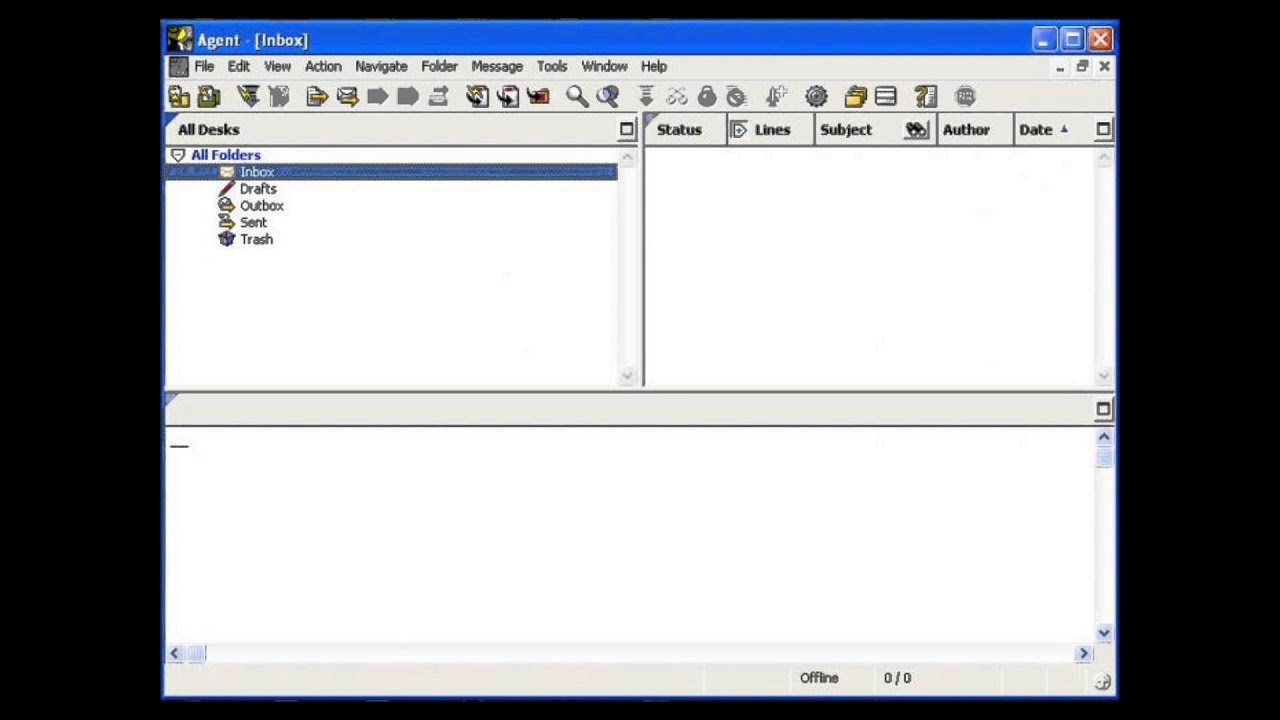Click the gray forward-message toolbar icon
The image size is (1280, 720).
tap(438, 97)
